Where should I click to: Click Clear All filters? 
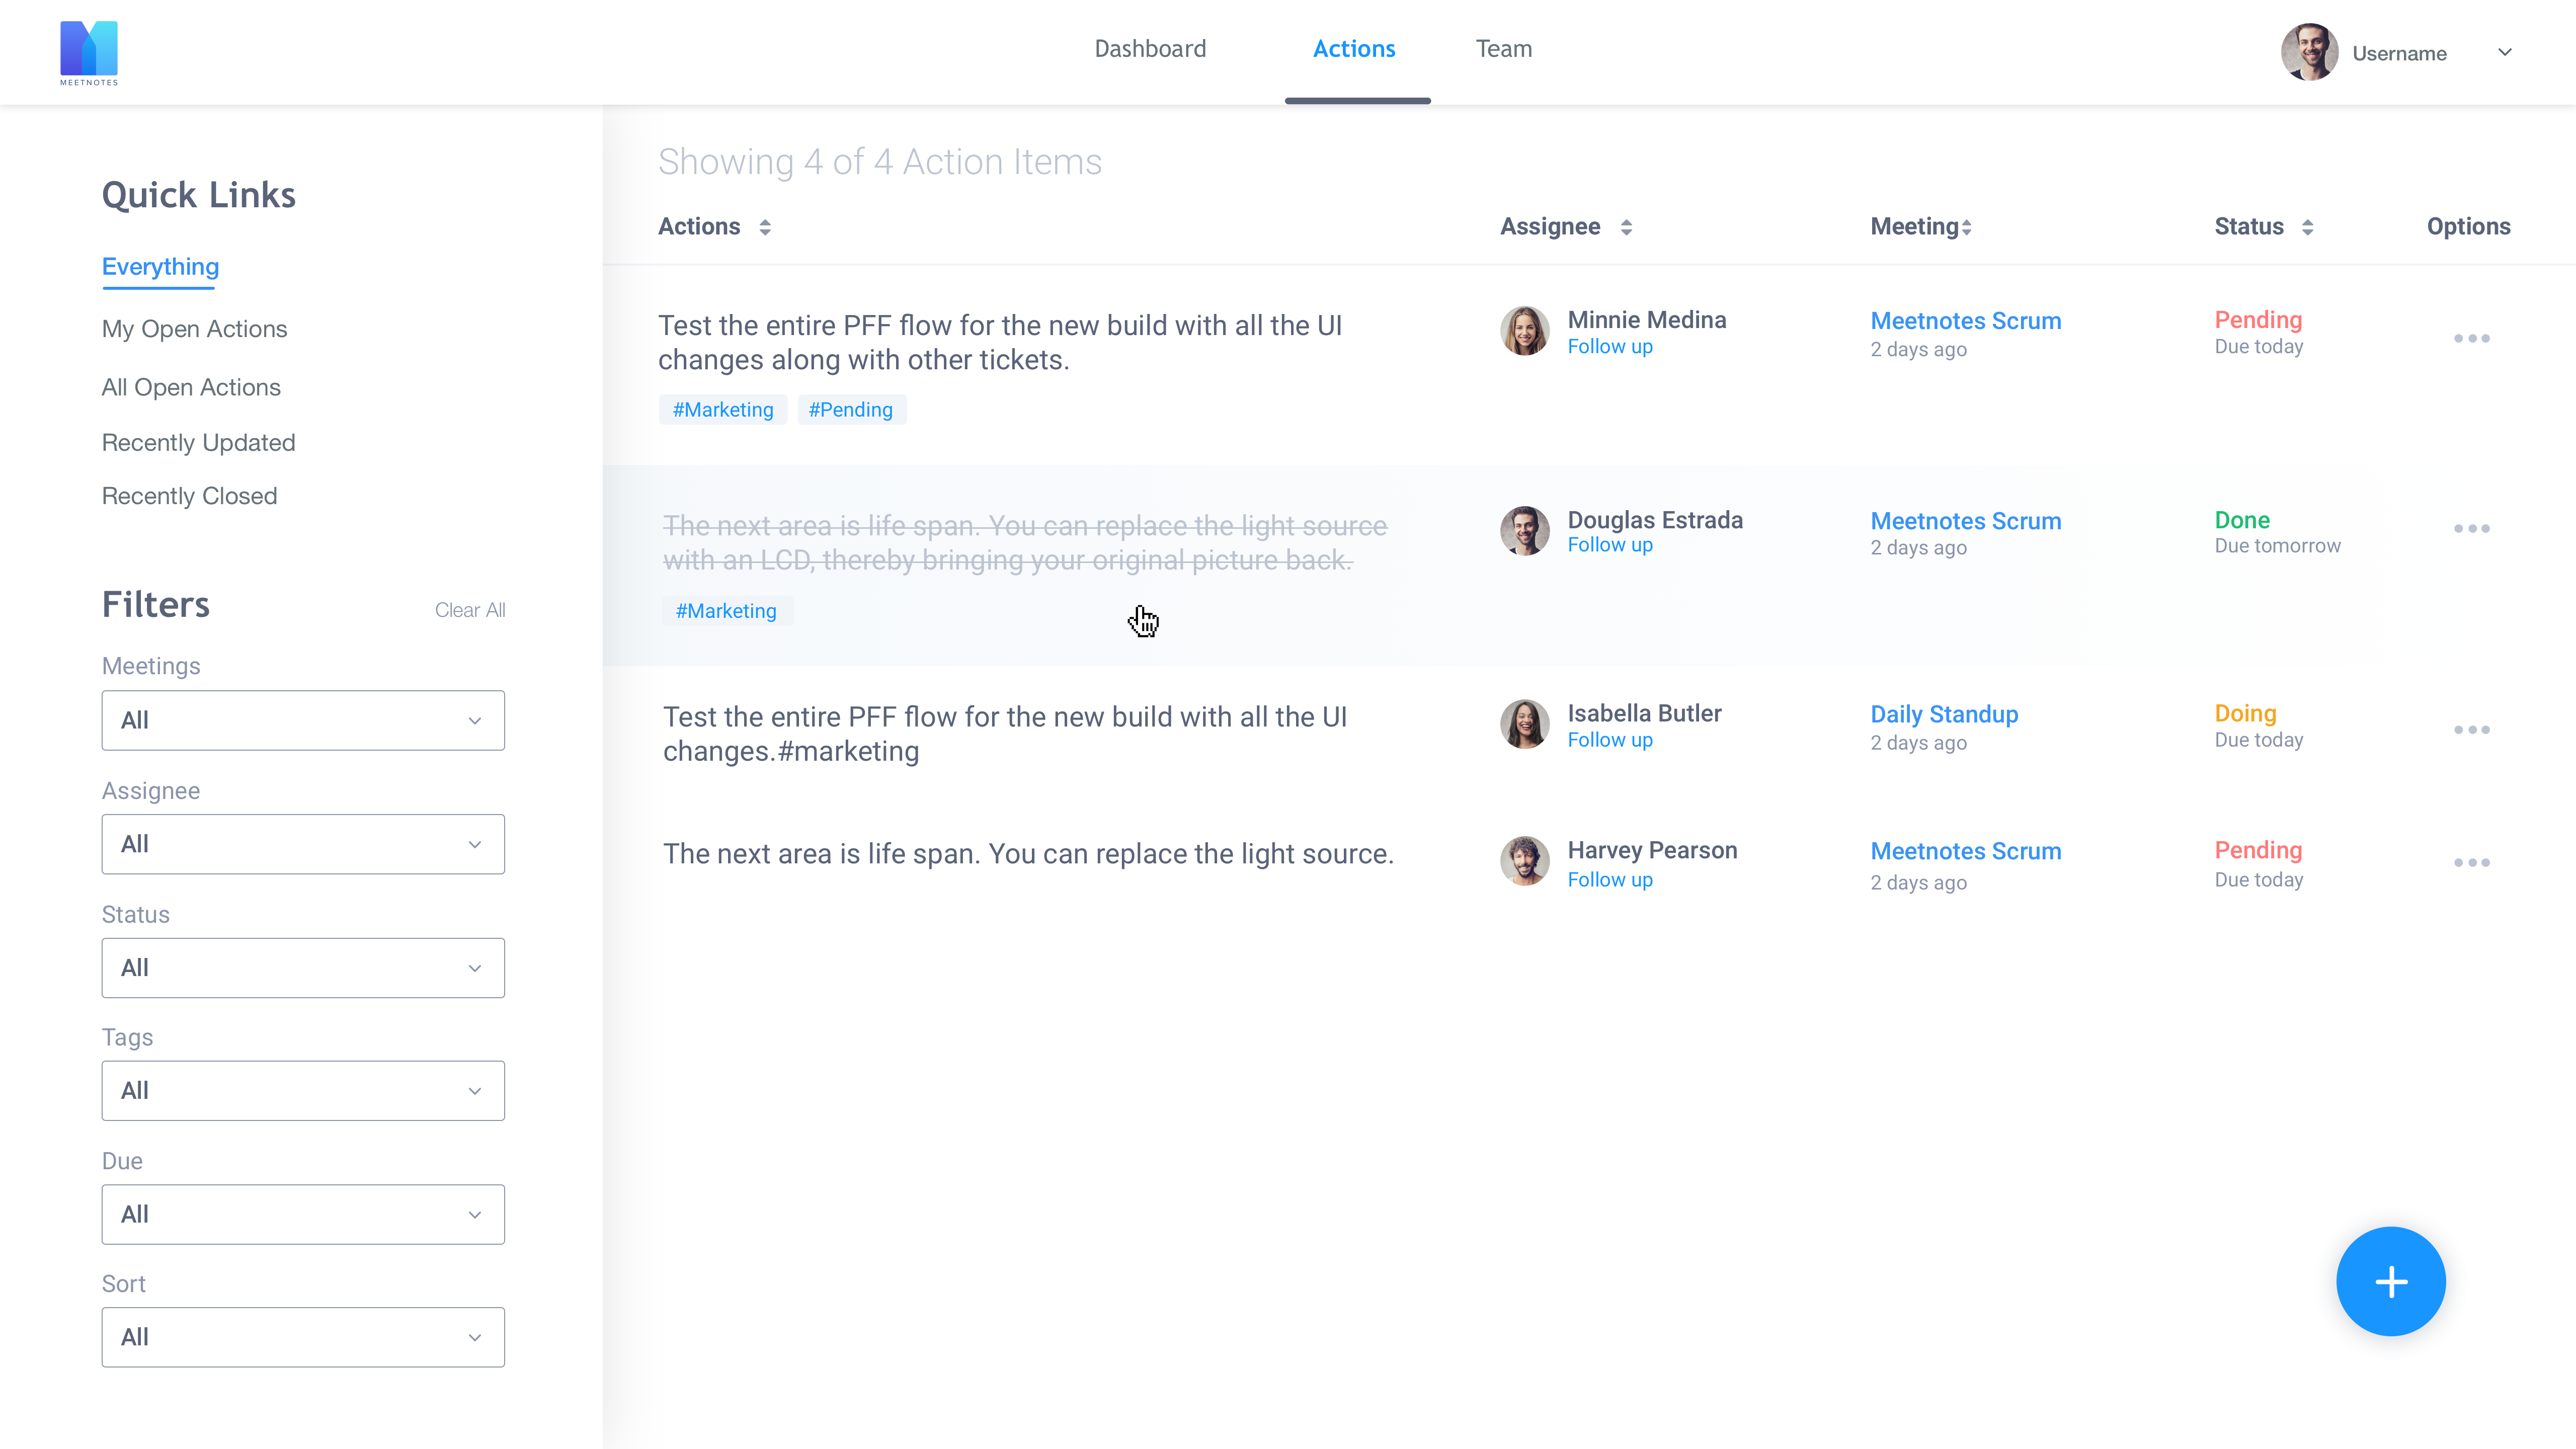pos(470,610)
